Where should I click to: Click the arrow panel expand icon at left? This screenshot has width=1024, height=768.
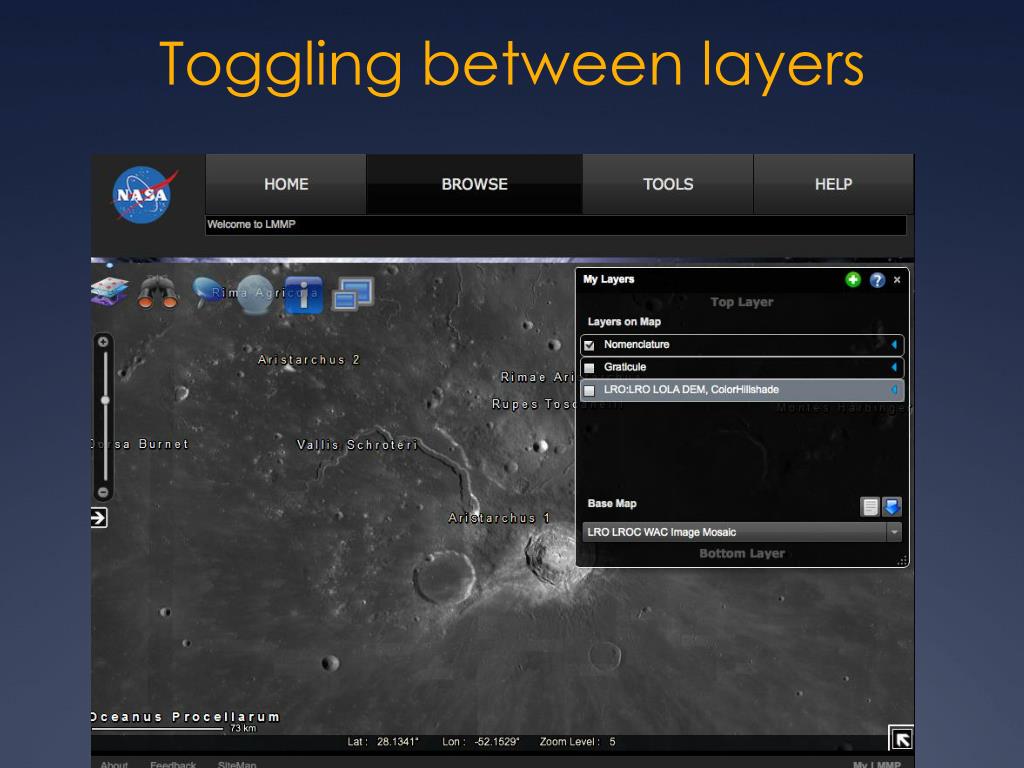(x=99, y=518)
